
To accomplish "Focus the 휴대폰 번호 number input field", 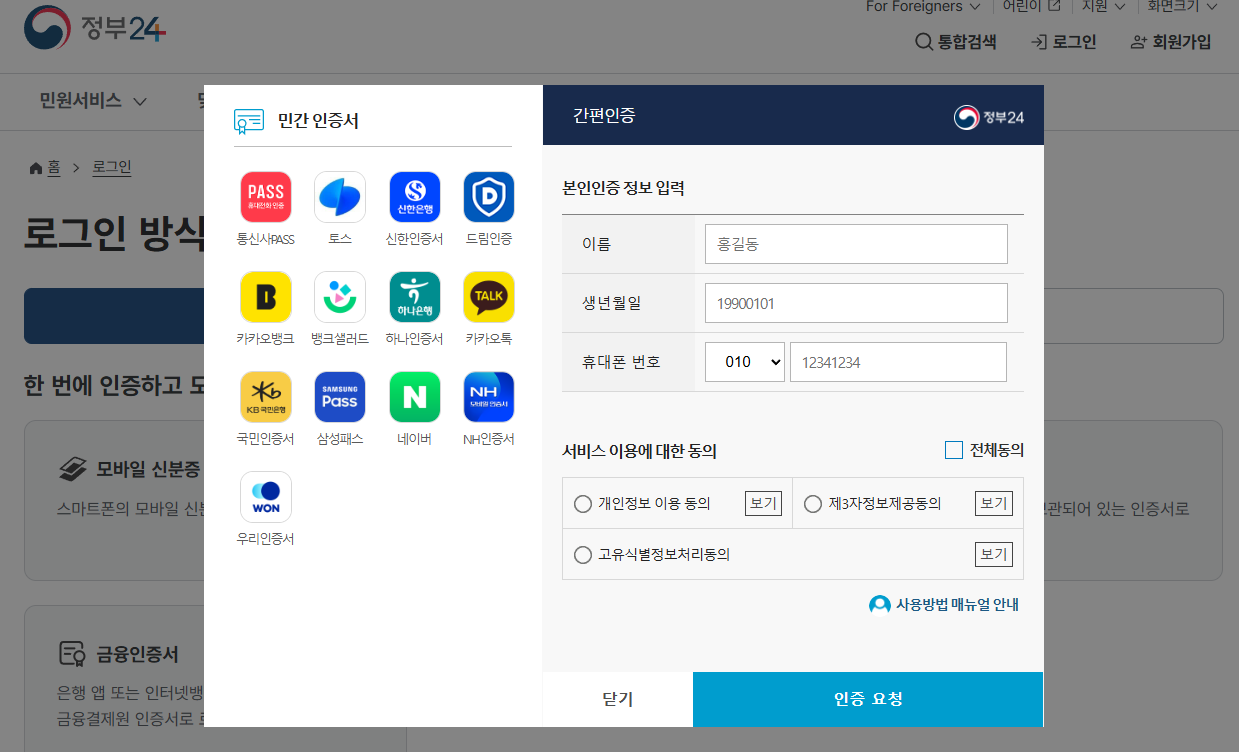I will point(898,362).
